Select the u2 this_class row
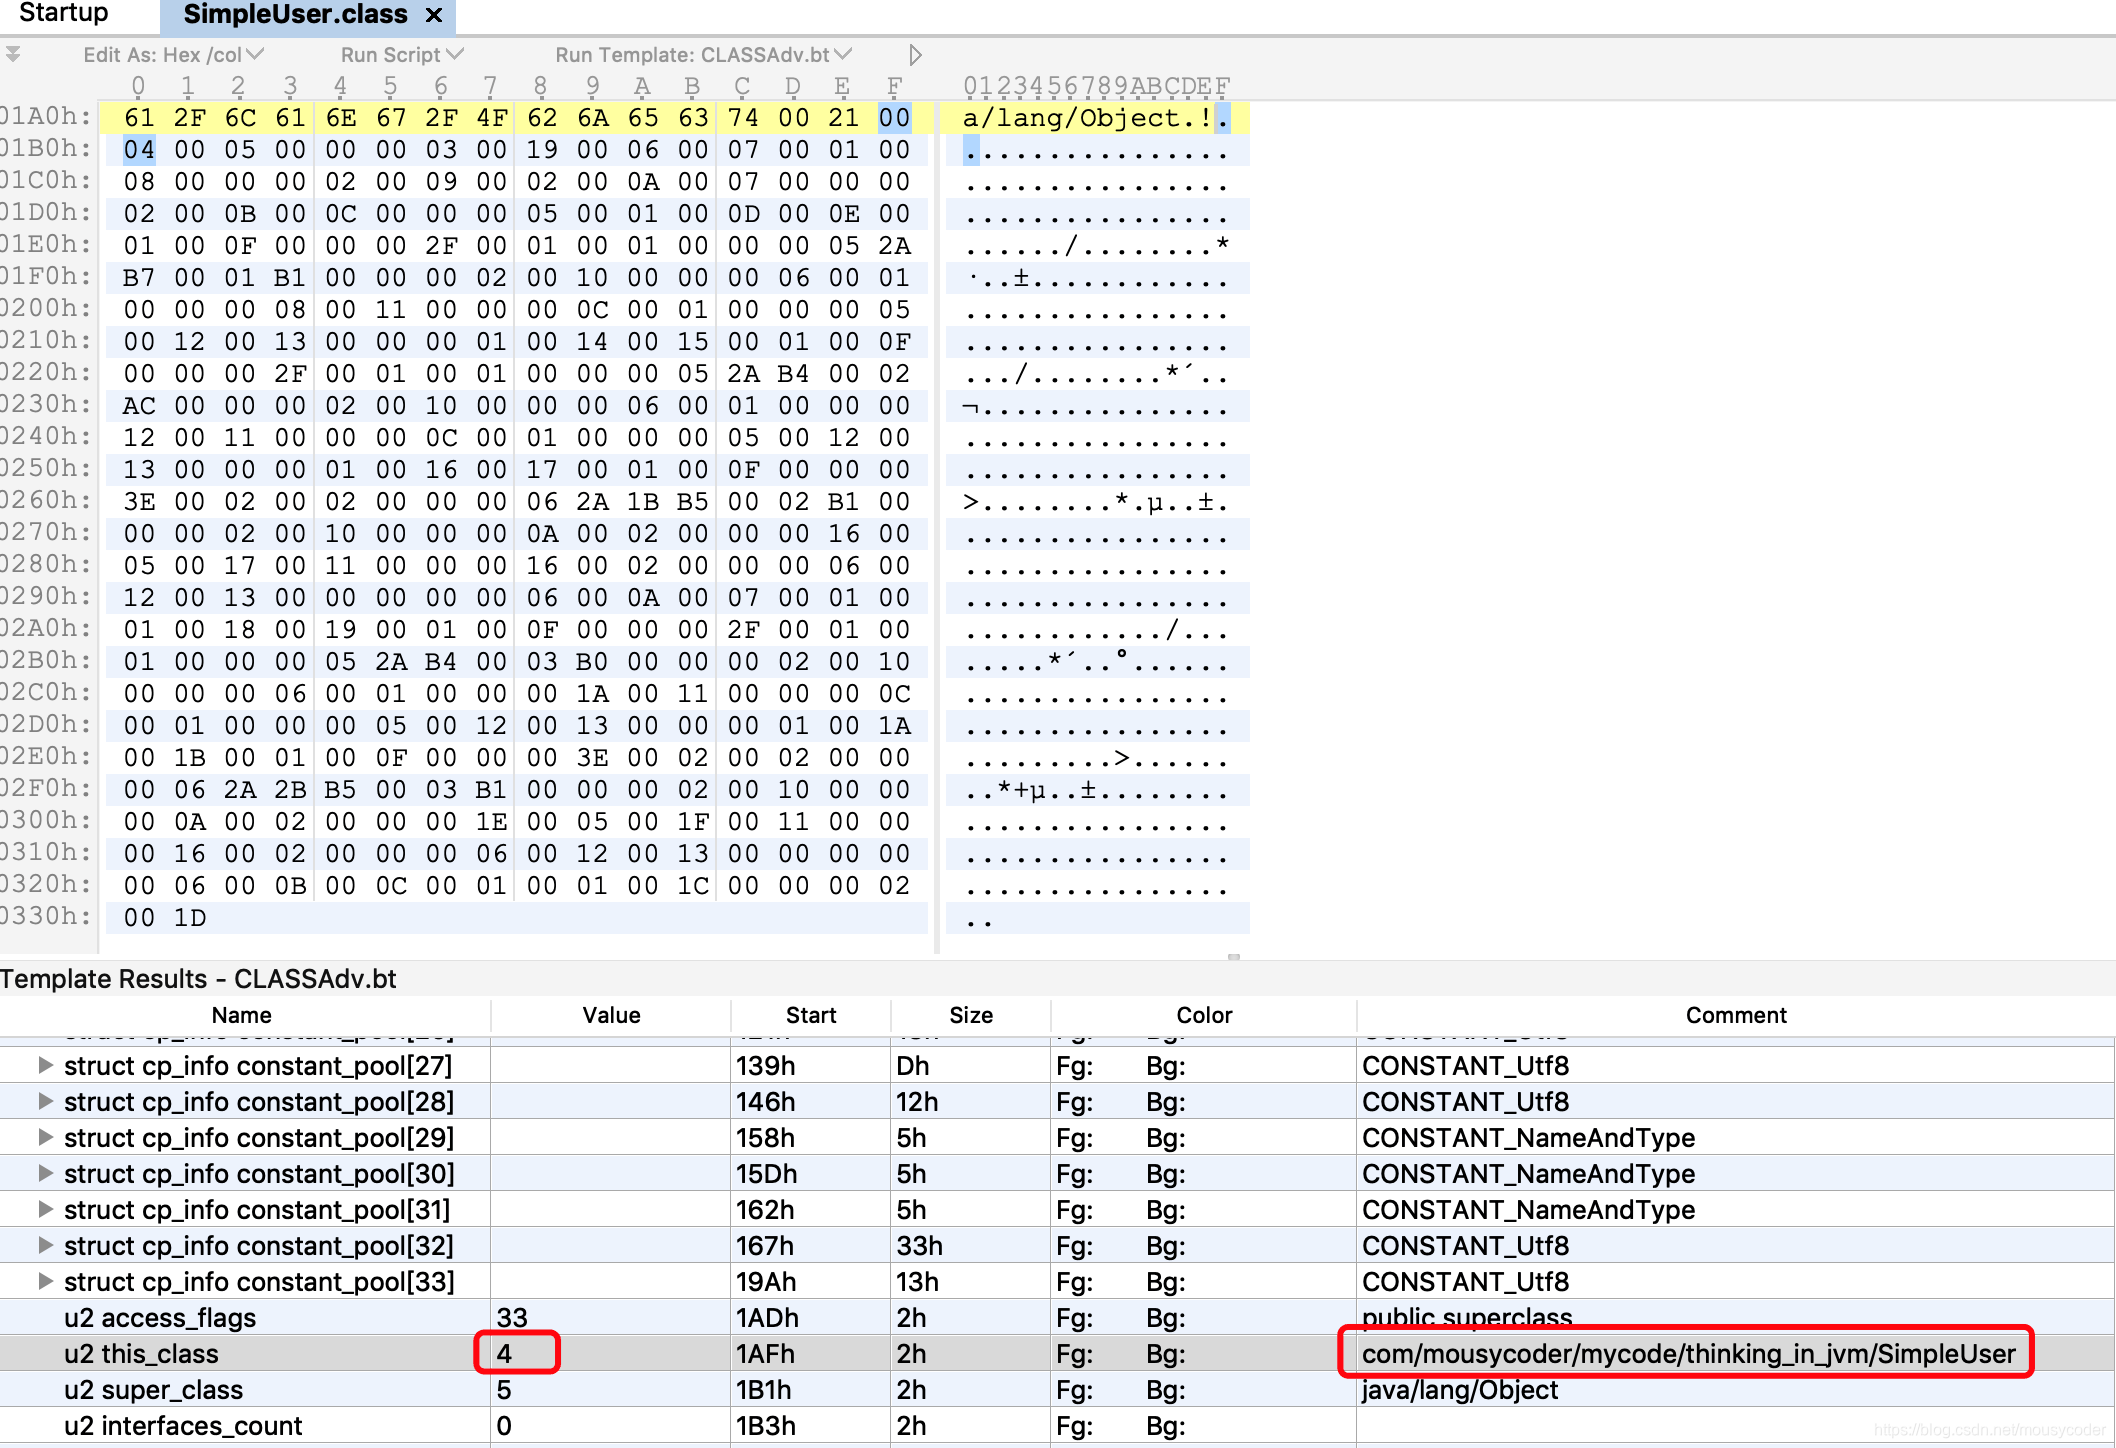Image resolution: width=2116 pixels, height=1448 pixels. tap(141, 1354)
